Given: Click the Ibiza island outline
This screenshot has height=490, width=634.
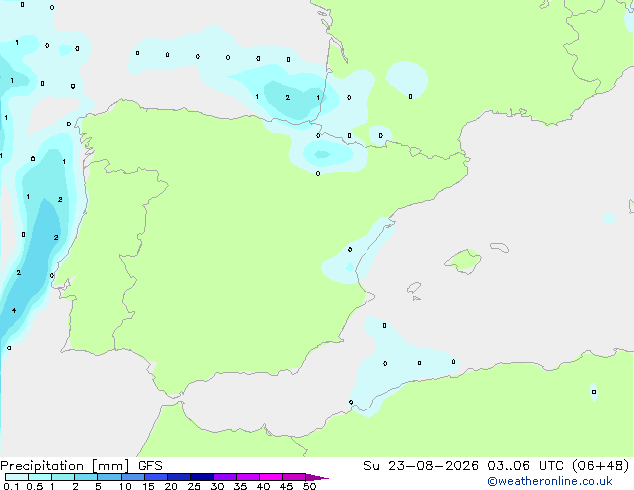Looking at the screenshot, I should tap(414, 288).
